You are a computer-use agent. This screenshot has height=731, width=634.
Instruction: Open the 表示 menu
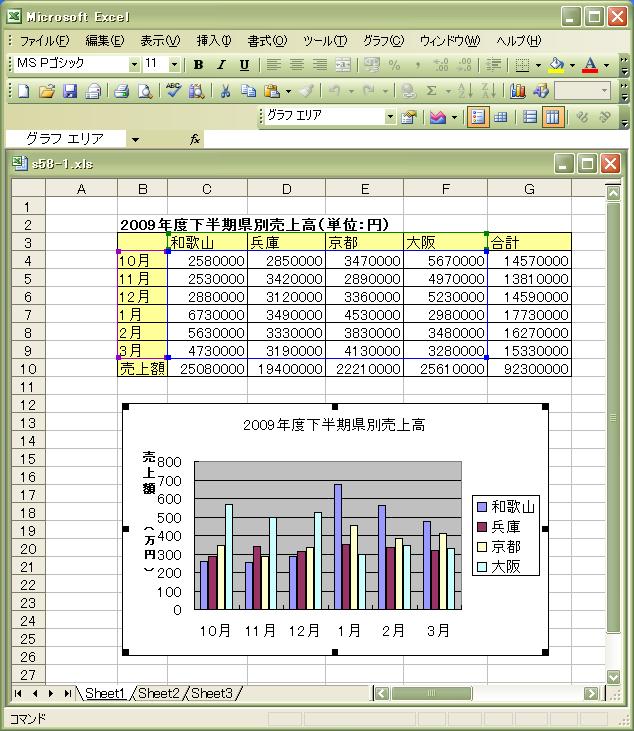click(160, 41)
